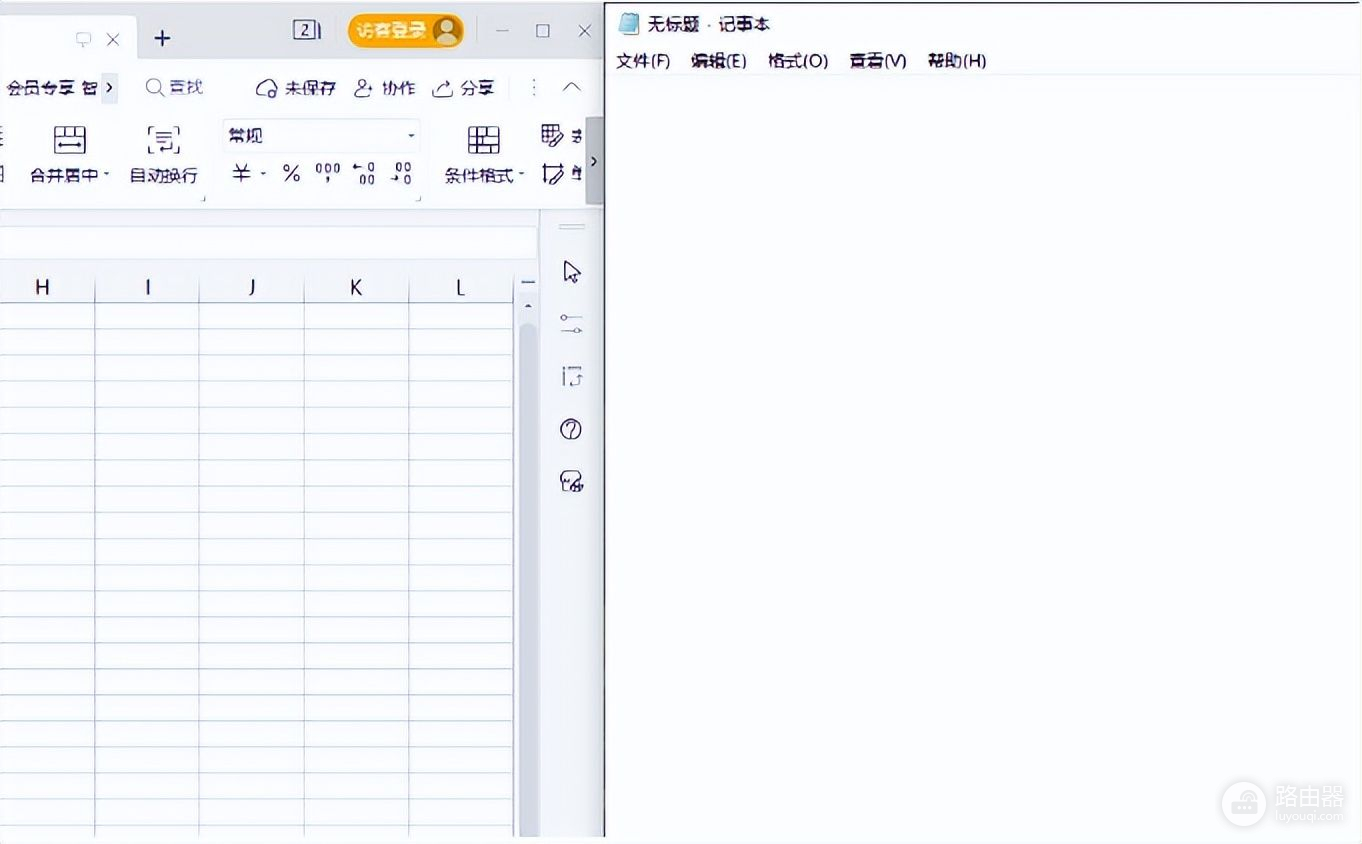Image resolution: width=1362 pixels, height=844 pixels.
Task: Open the settings sliders in side panel
Action: click(572, 324)
